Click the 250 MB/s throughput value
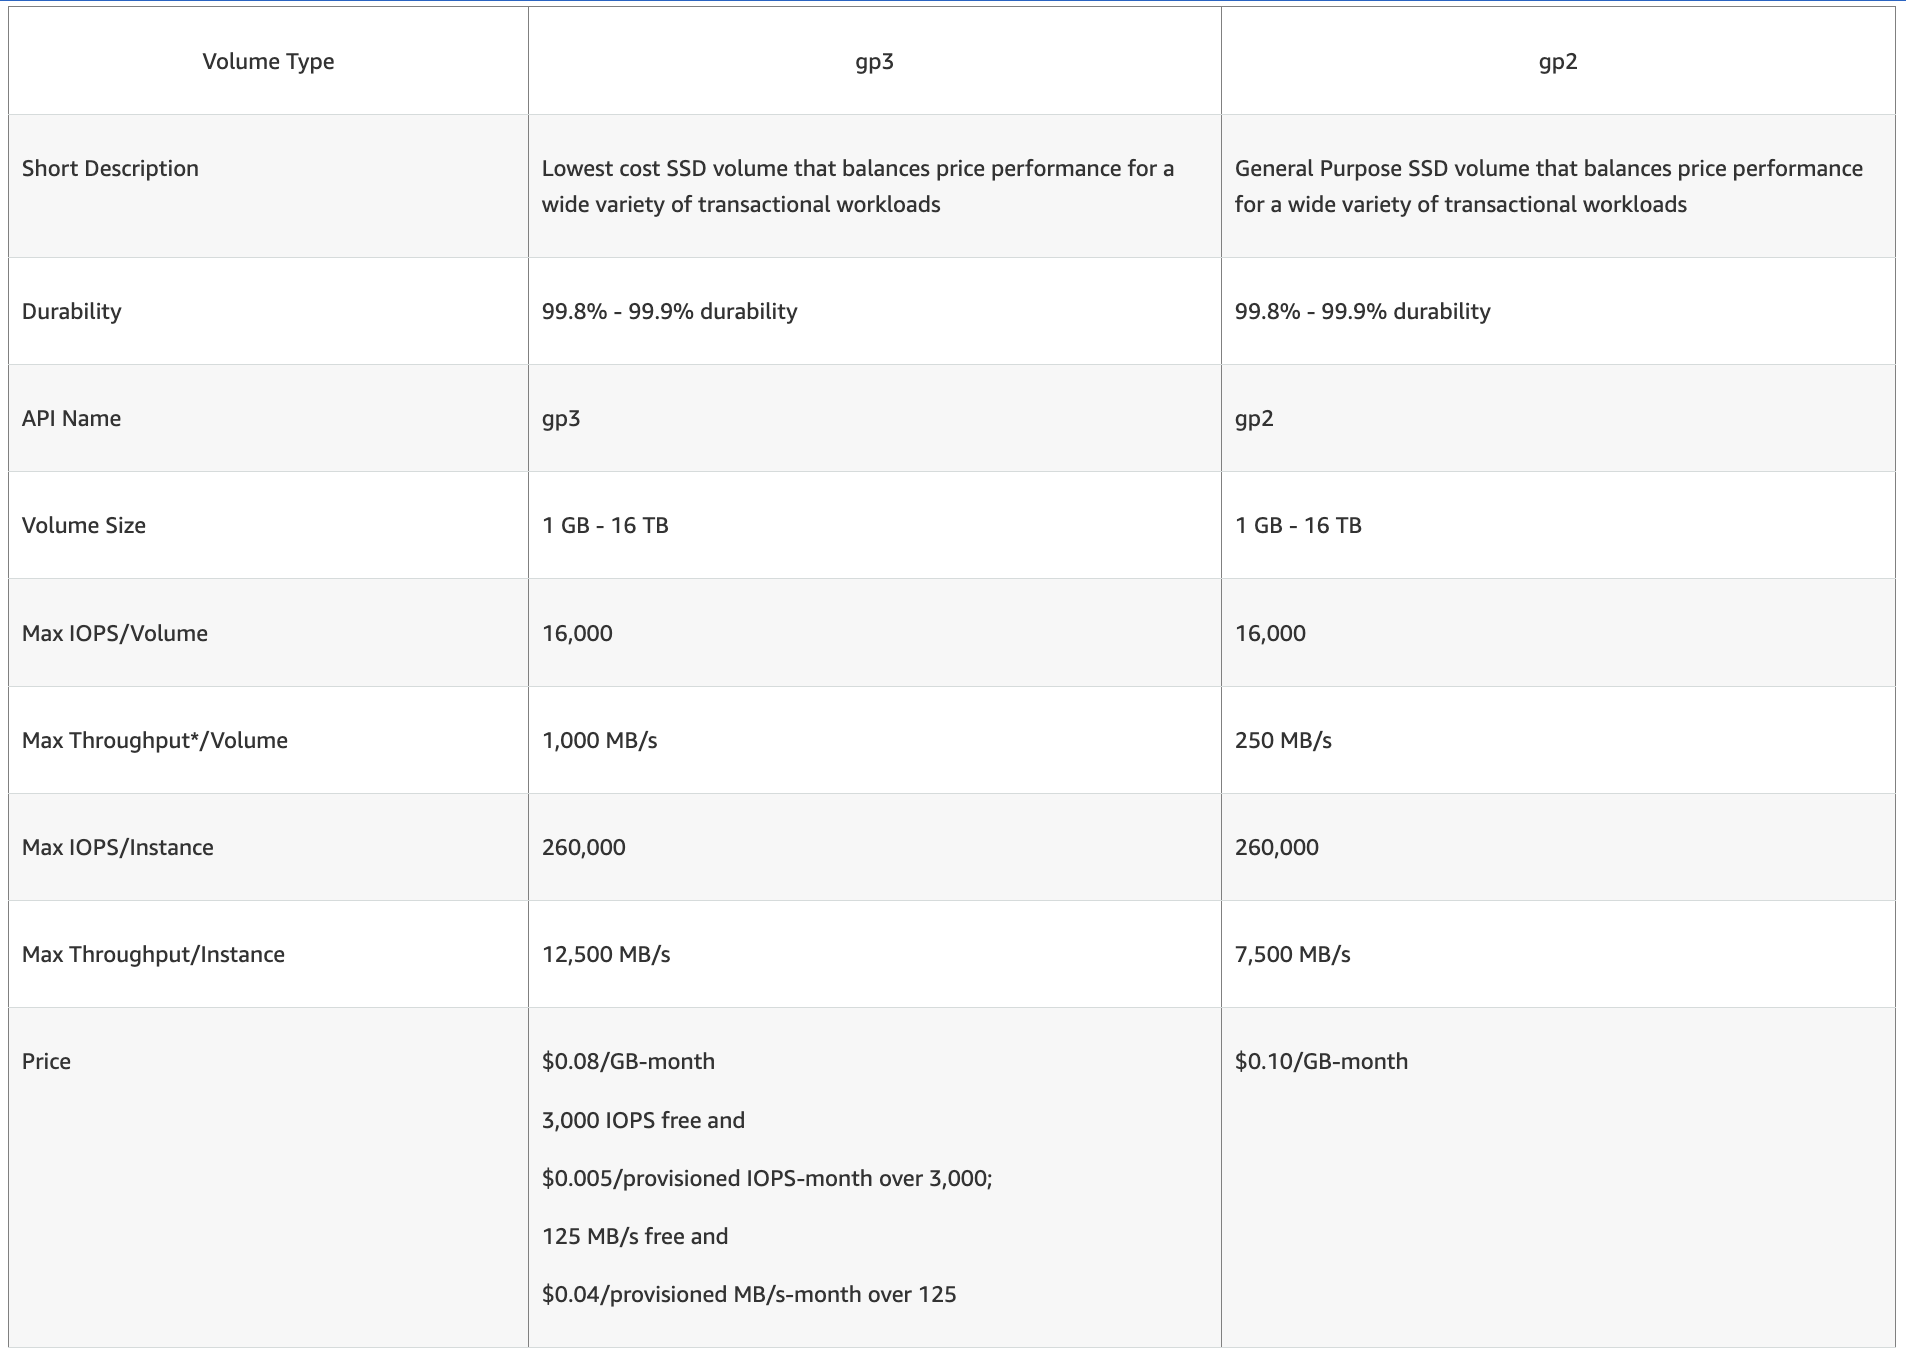 pos(1283,740)
